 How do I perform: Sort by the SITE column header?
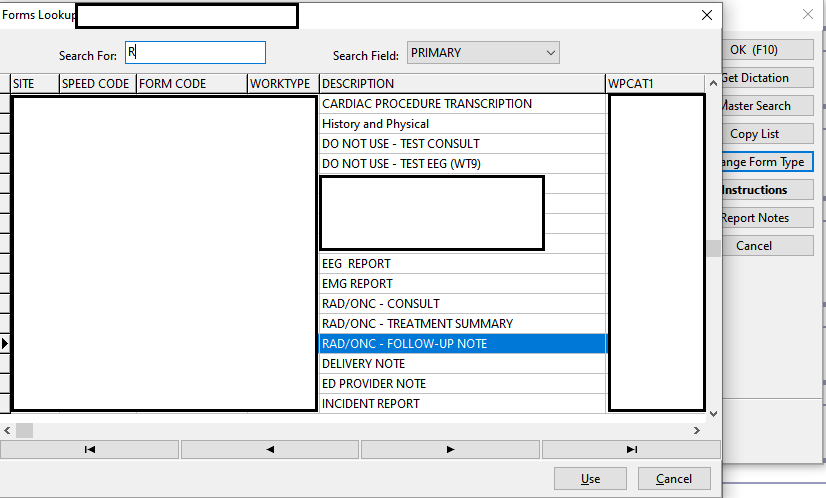[x=35, y=84]
